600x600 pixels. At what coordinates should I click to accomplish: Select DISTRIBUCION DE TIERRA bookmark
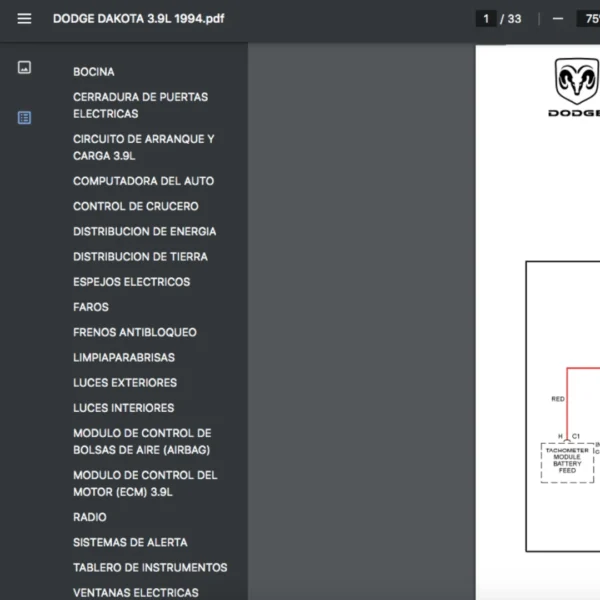[x=140, y=257]
